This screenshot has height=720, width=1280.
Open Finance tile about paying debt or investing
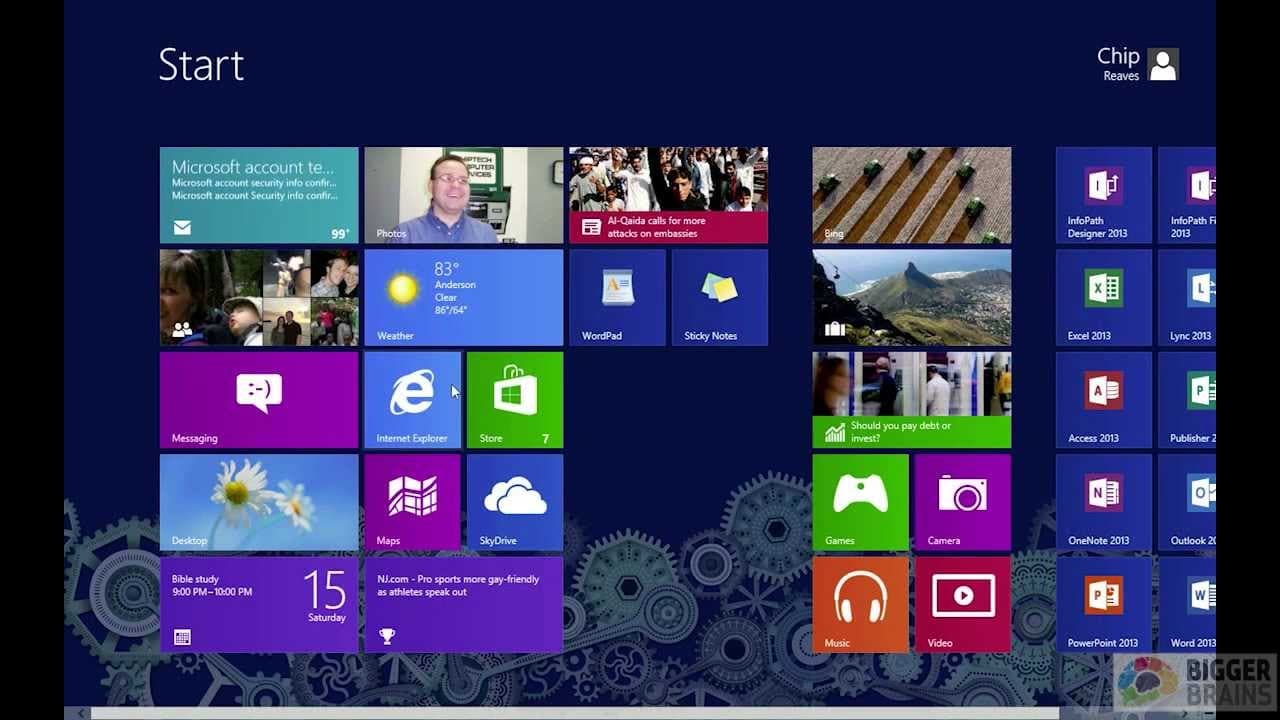(x=912, y=400)
